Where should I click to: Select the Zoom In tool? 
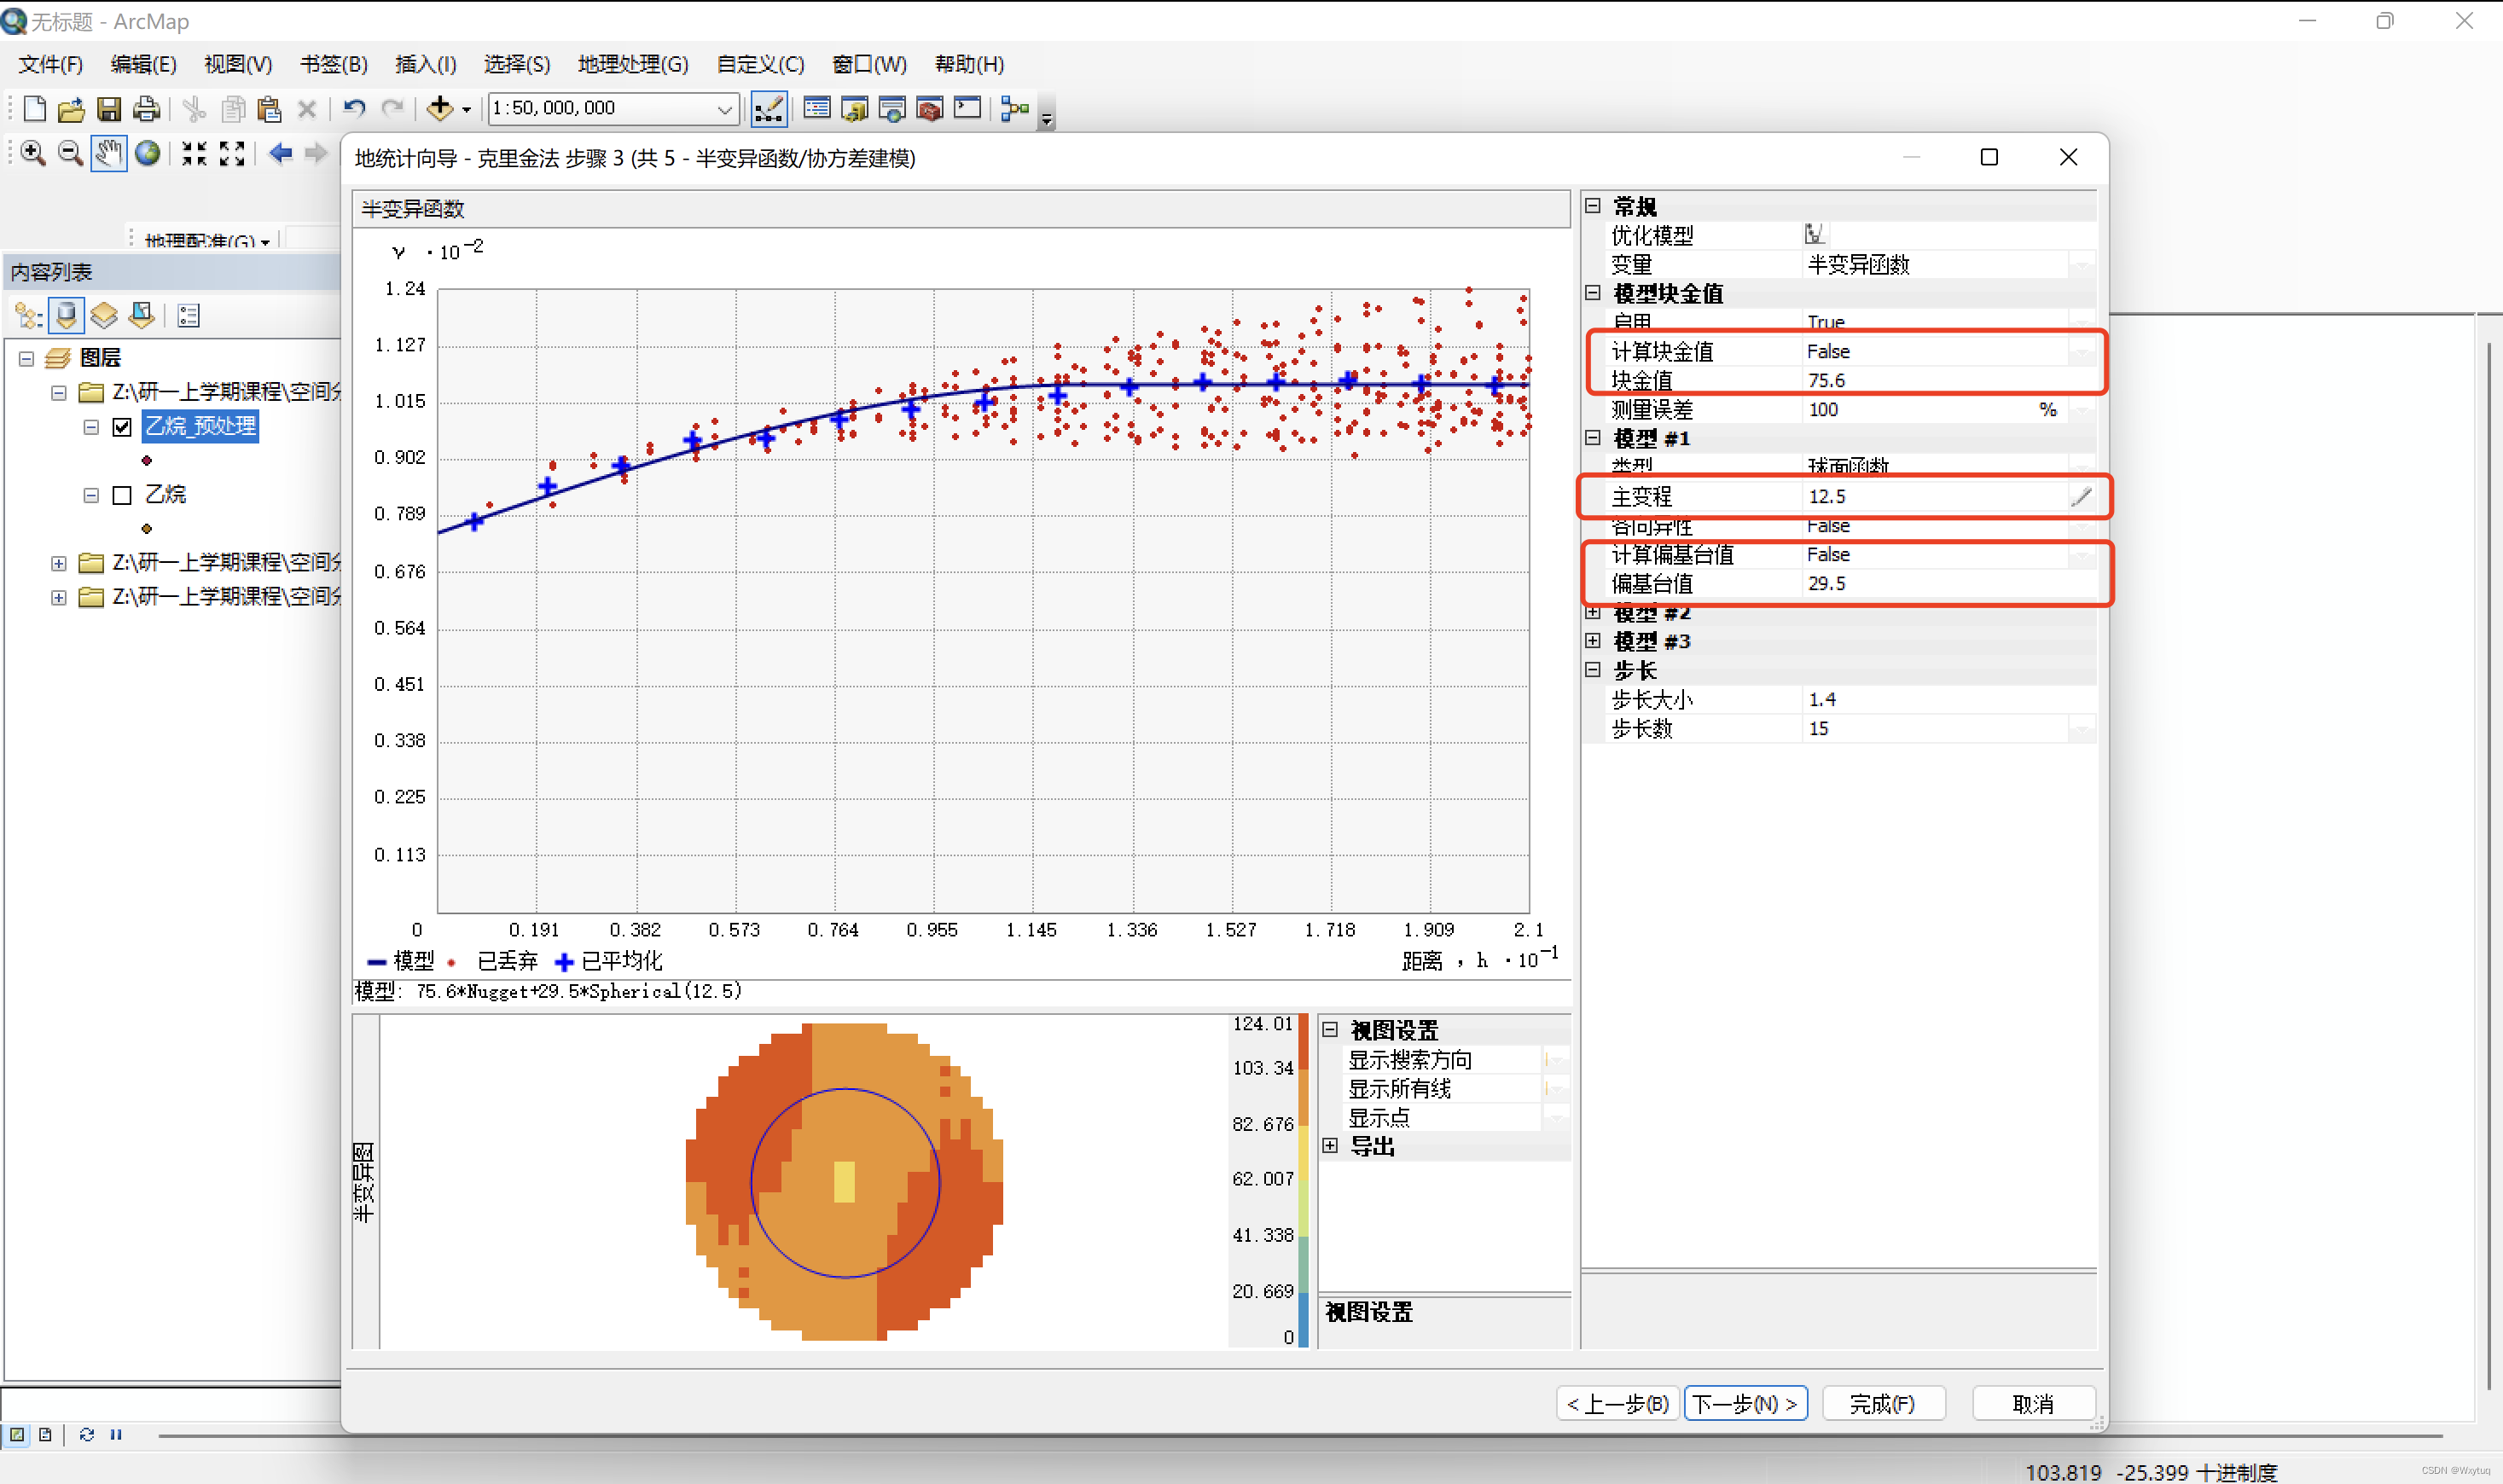coord(33,153)
